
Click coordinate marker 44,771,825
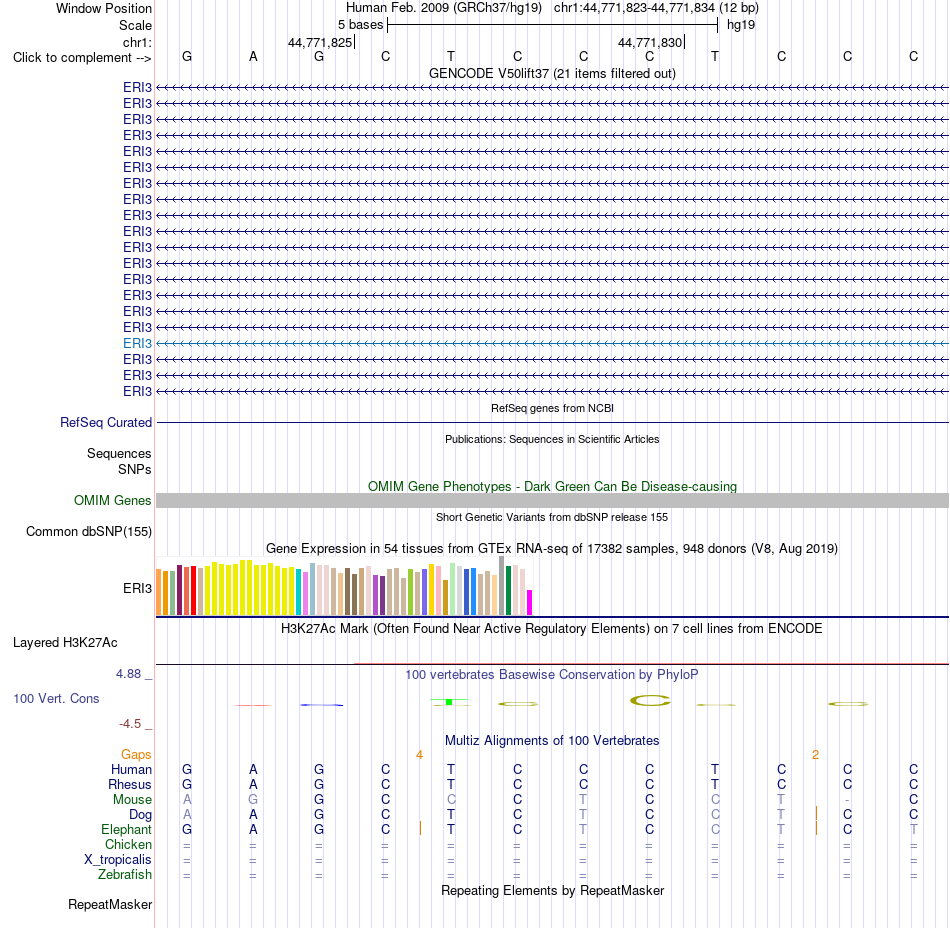[x=320, y=42]
